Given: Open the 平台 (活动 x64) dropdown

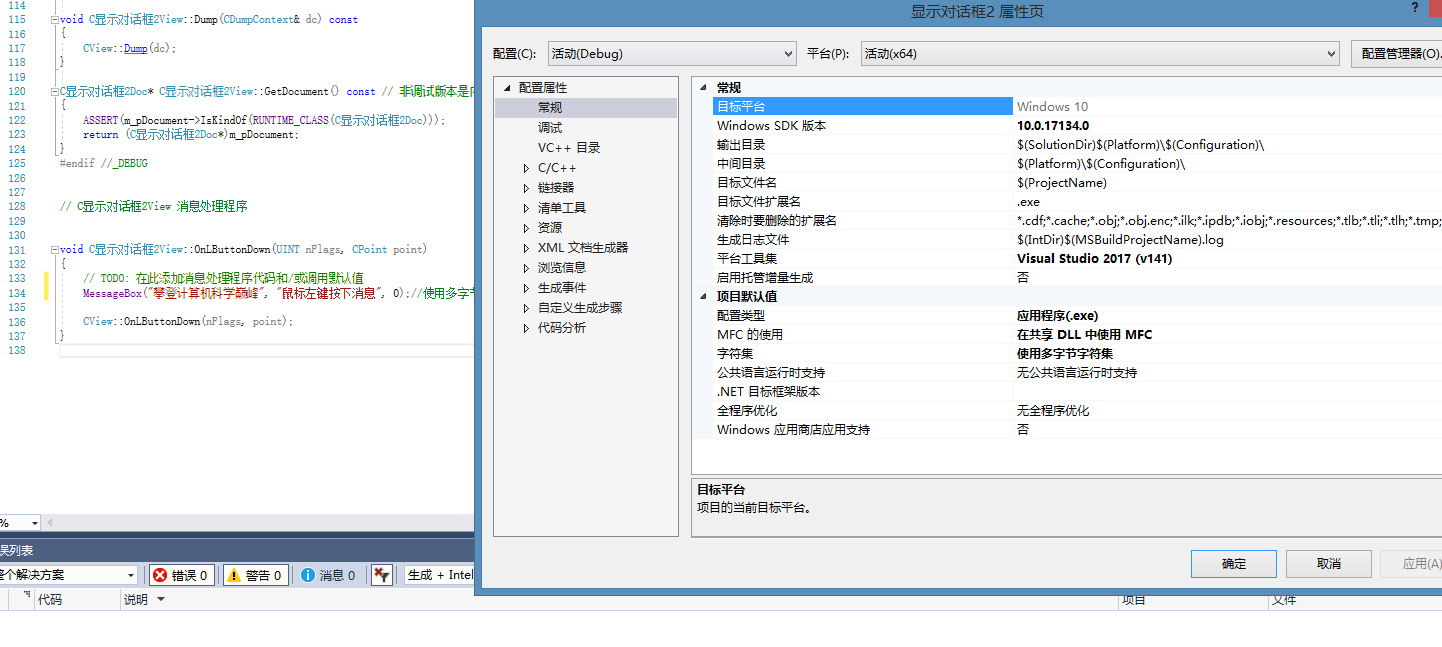Looking at the screenshot, I should click(x=1330, y=53).
